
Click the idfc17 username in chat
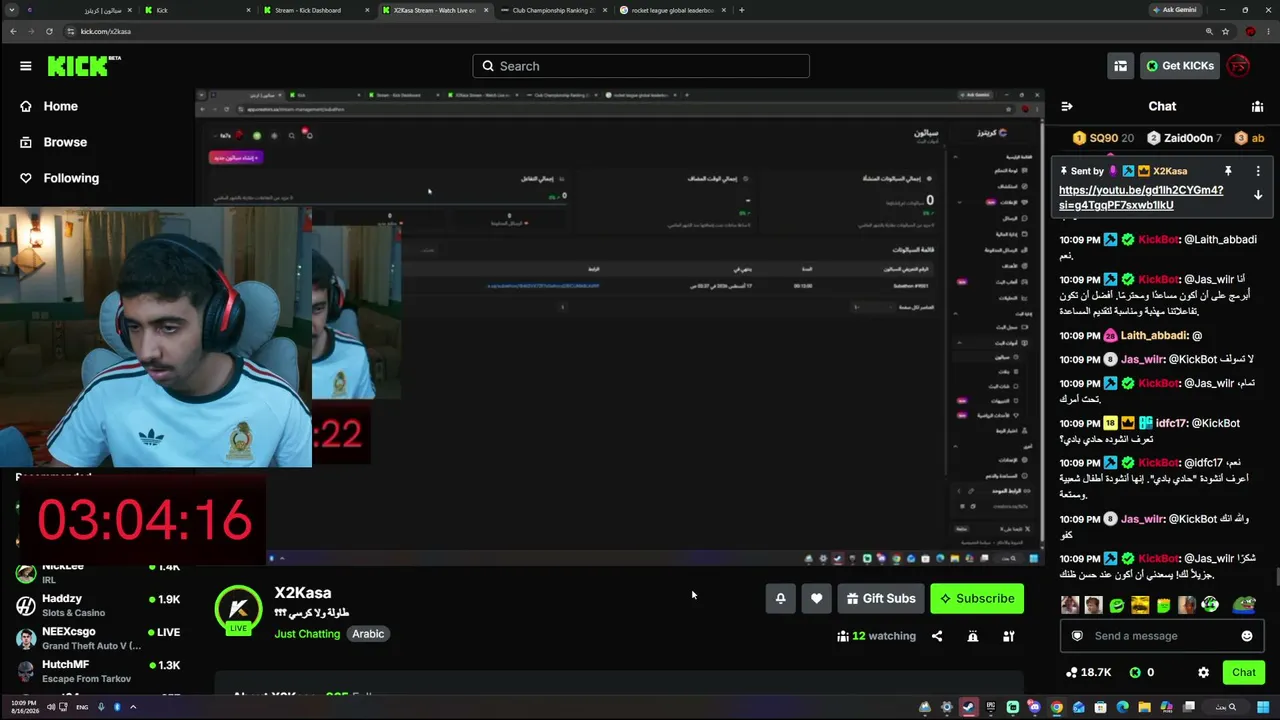point(1172,424)
